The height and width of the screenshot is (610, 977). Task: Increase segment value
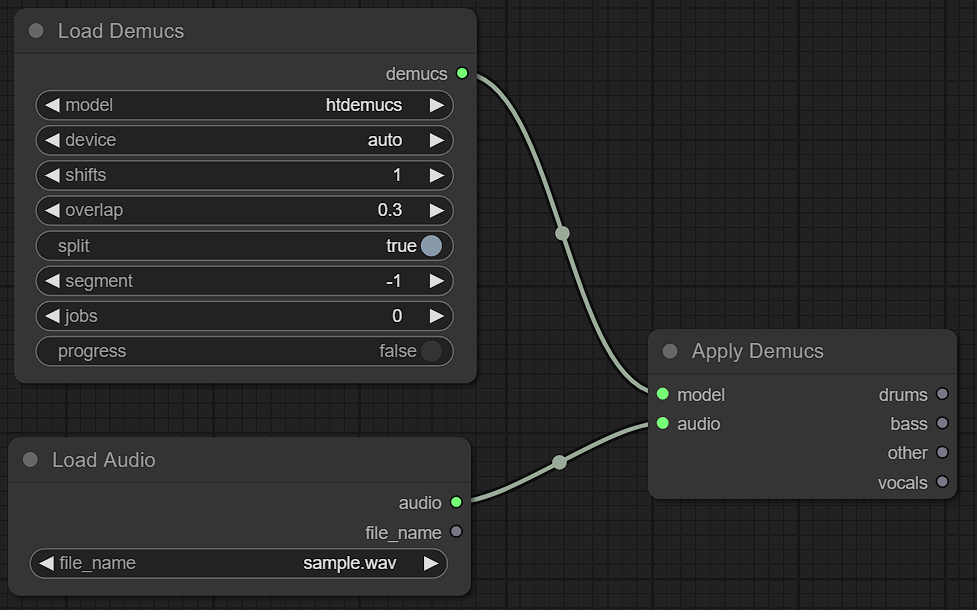[437, 281]
